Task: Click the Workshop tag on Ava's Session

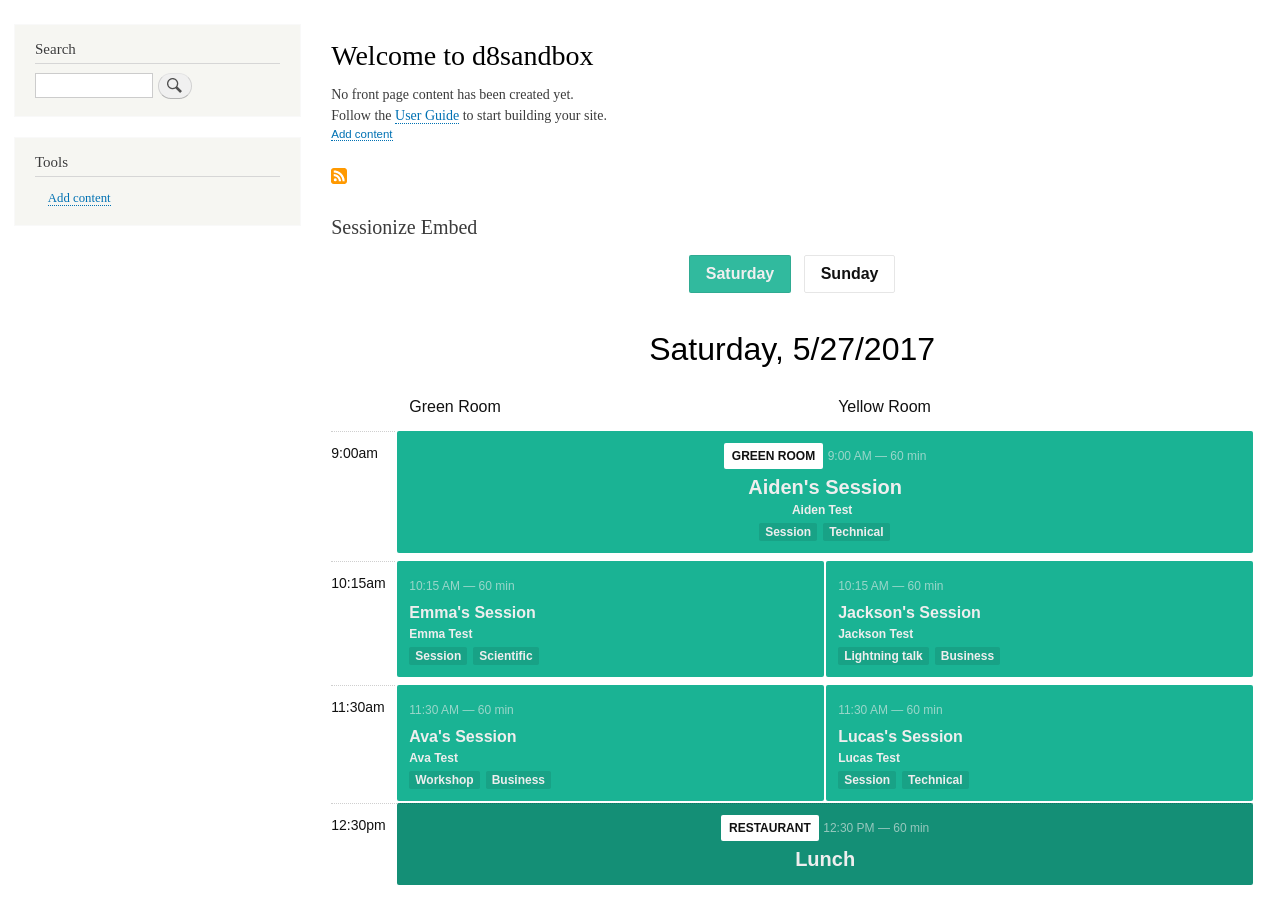Action: tap(444, 778)
